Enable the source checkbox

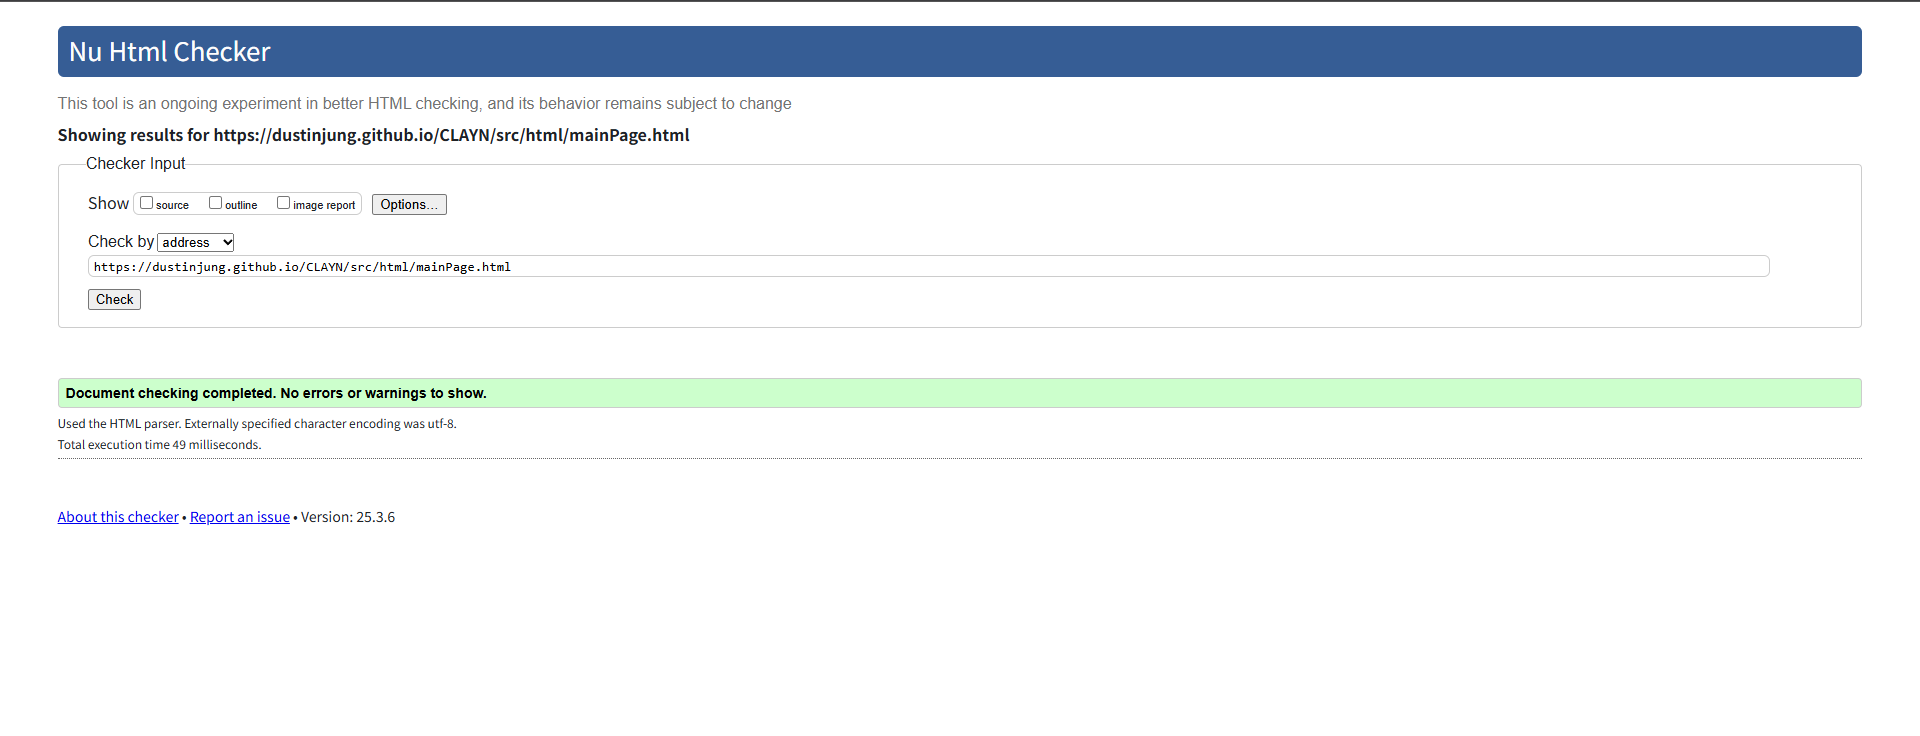pos(146,203)
